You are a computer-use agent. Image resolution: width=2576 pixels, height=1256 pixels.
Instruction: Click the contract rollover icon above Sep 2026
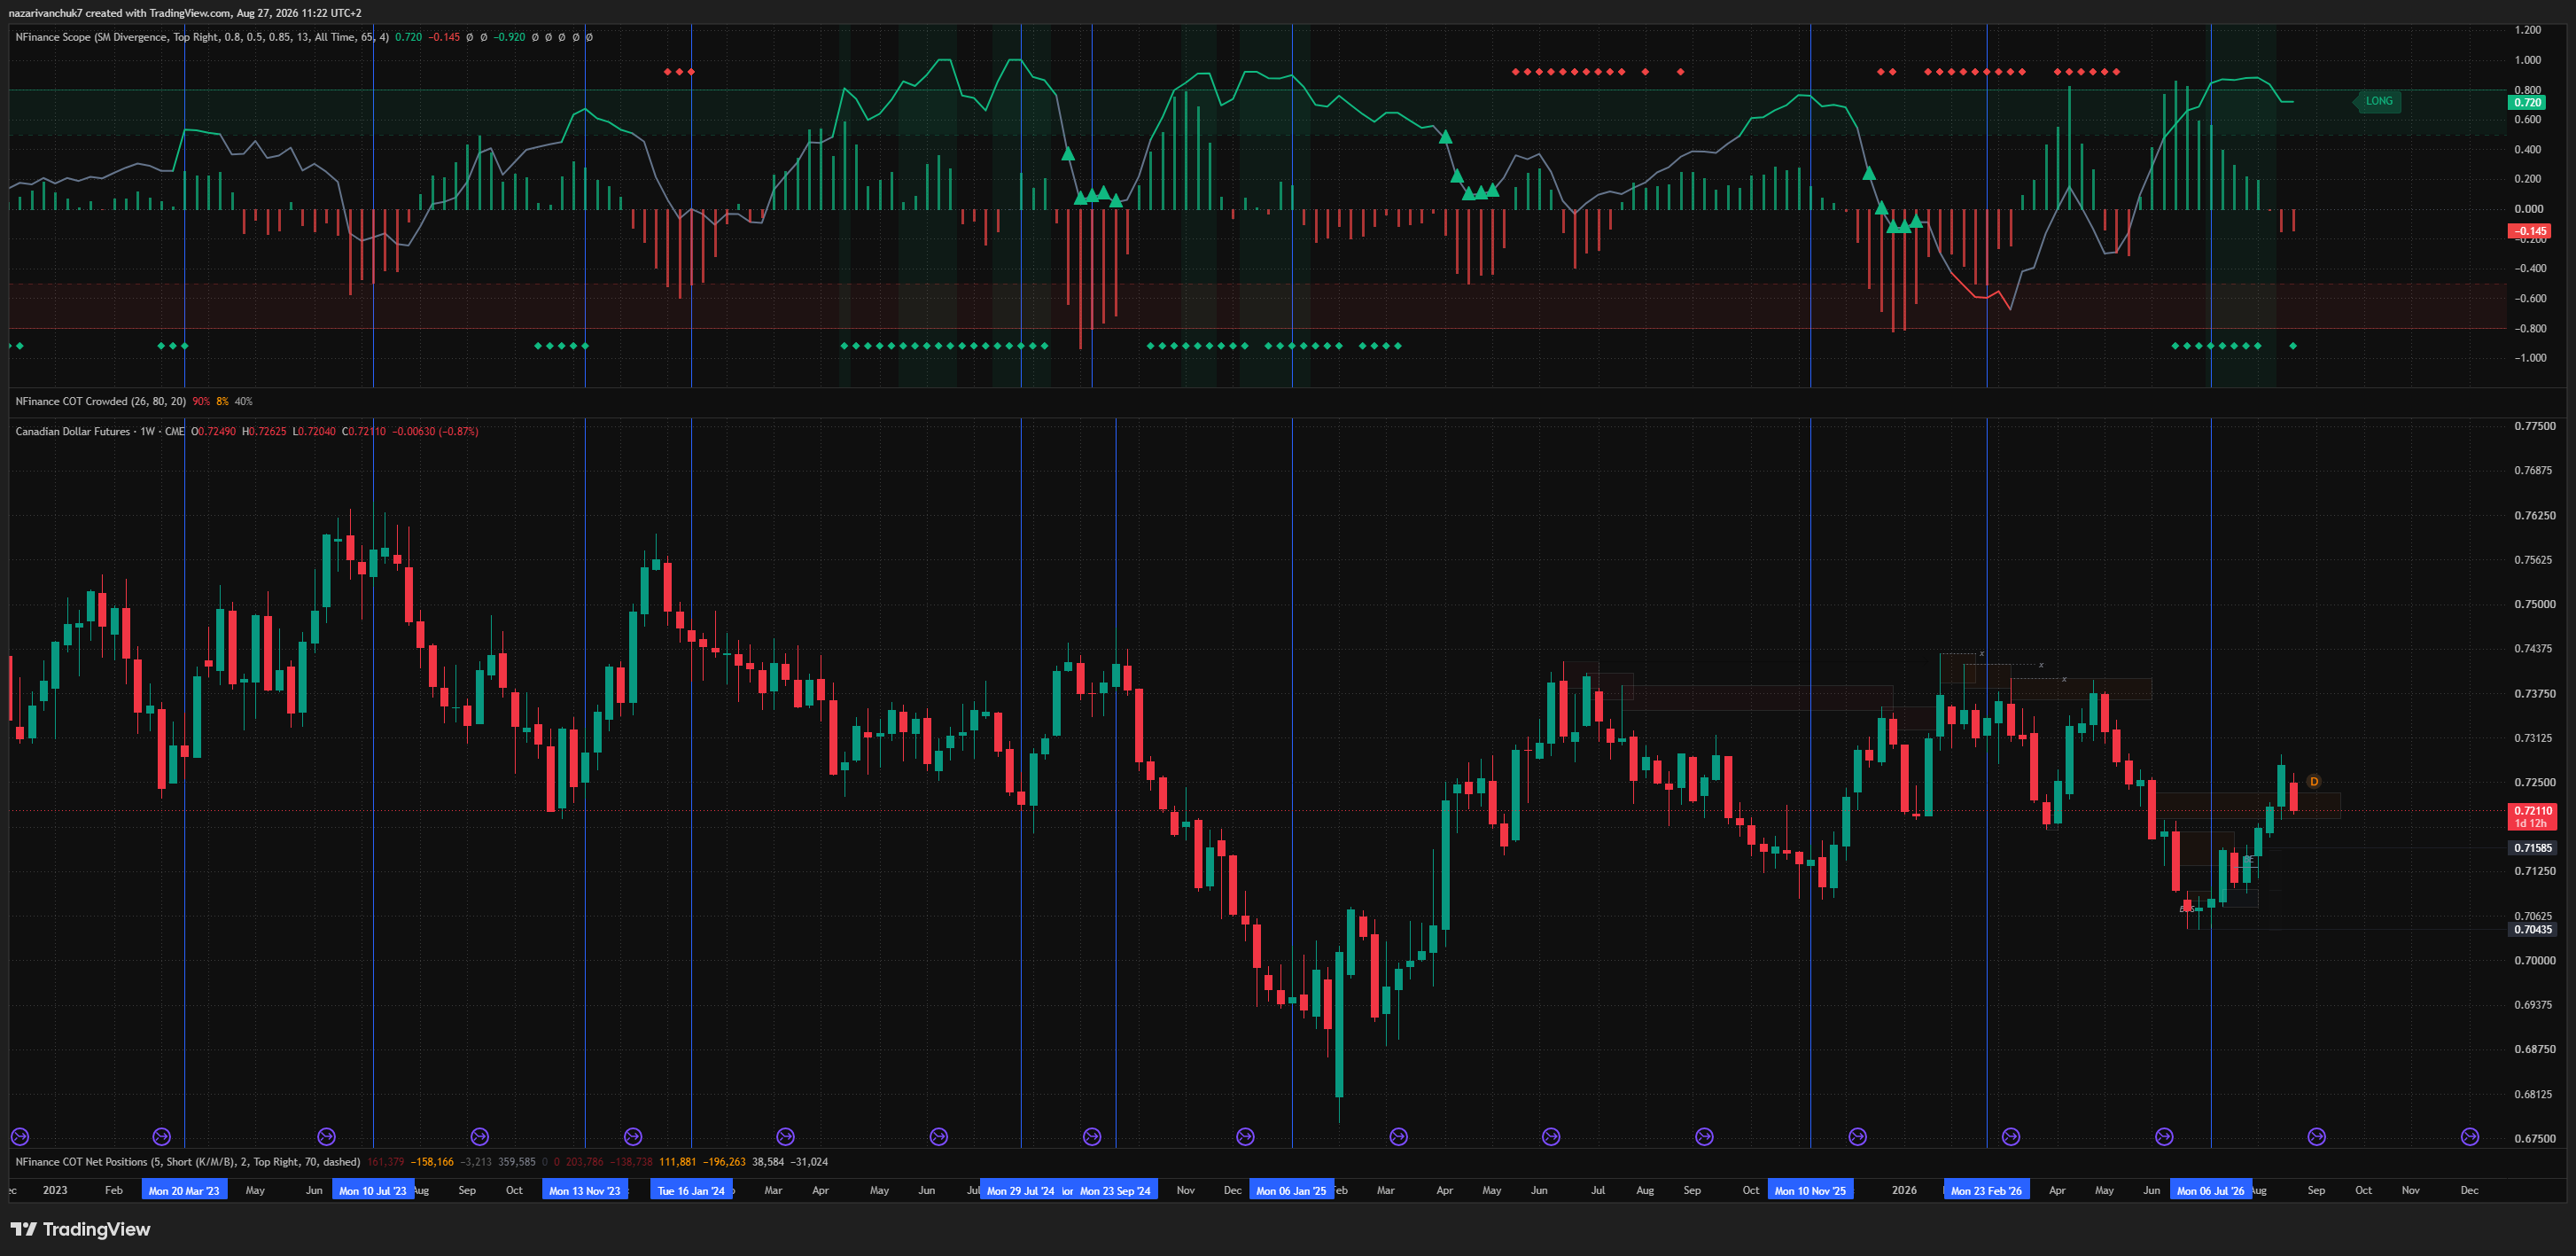point(2317,1136)
